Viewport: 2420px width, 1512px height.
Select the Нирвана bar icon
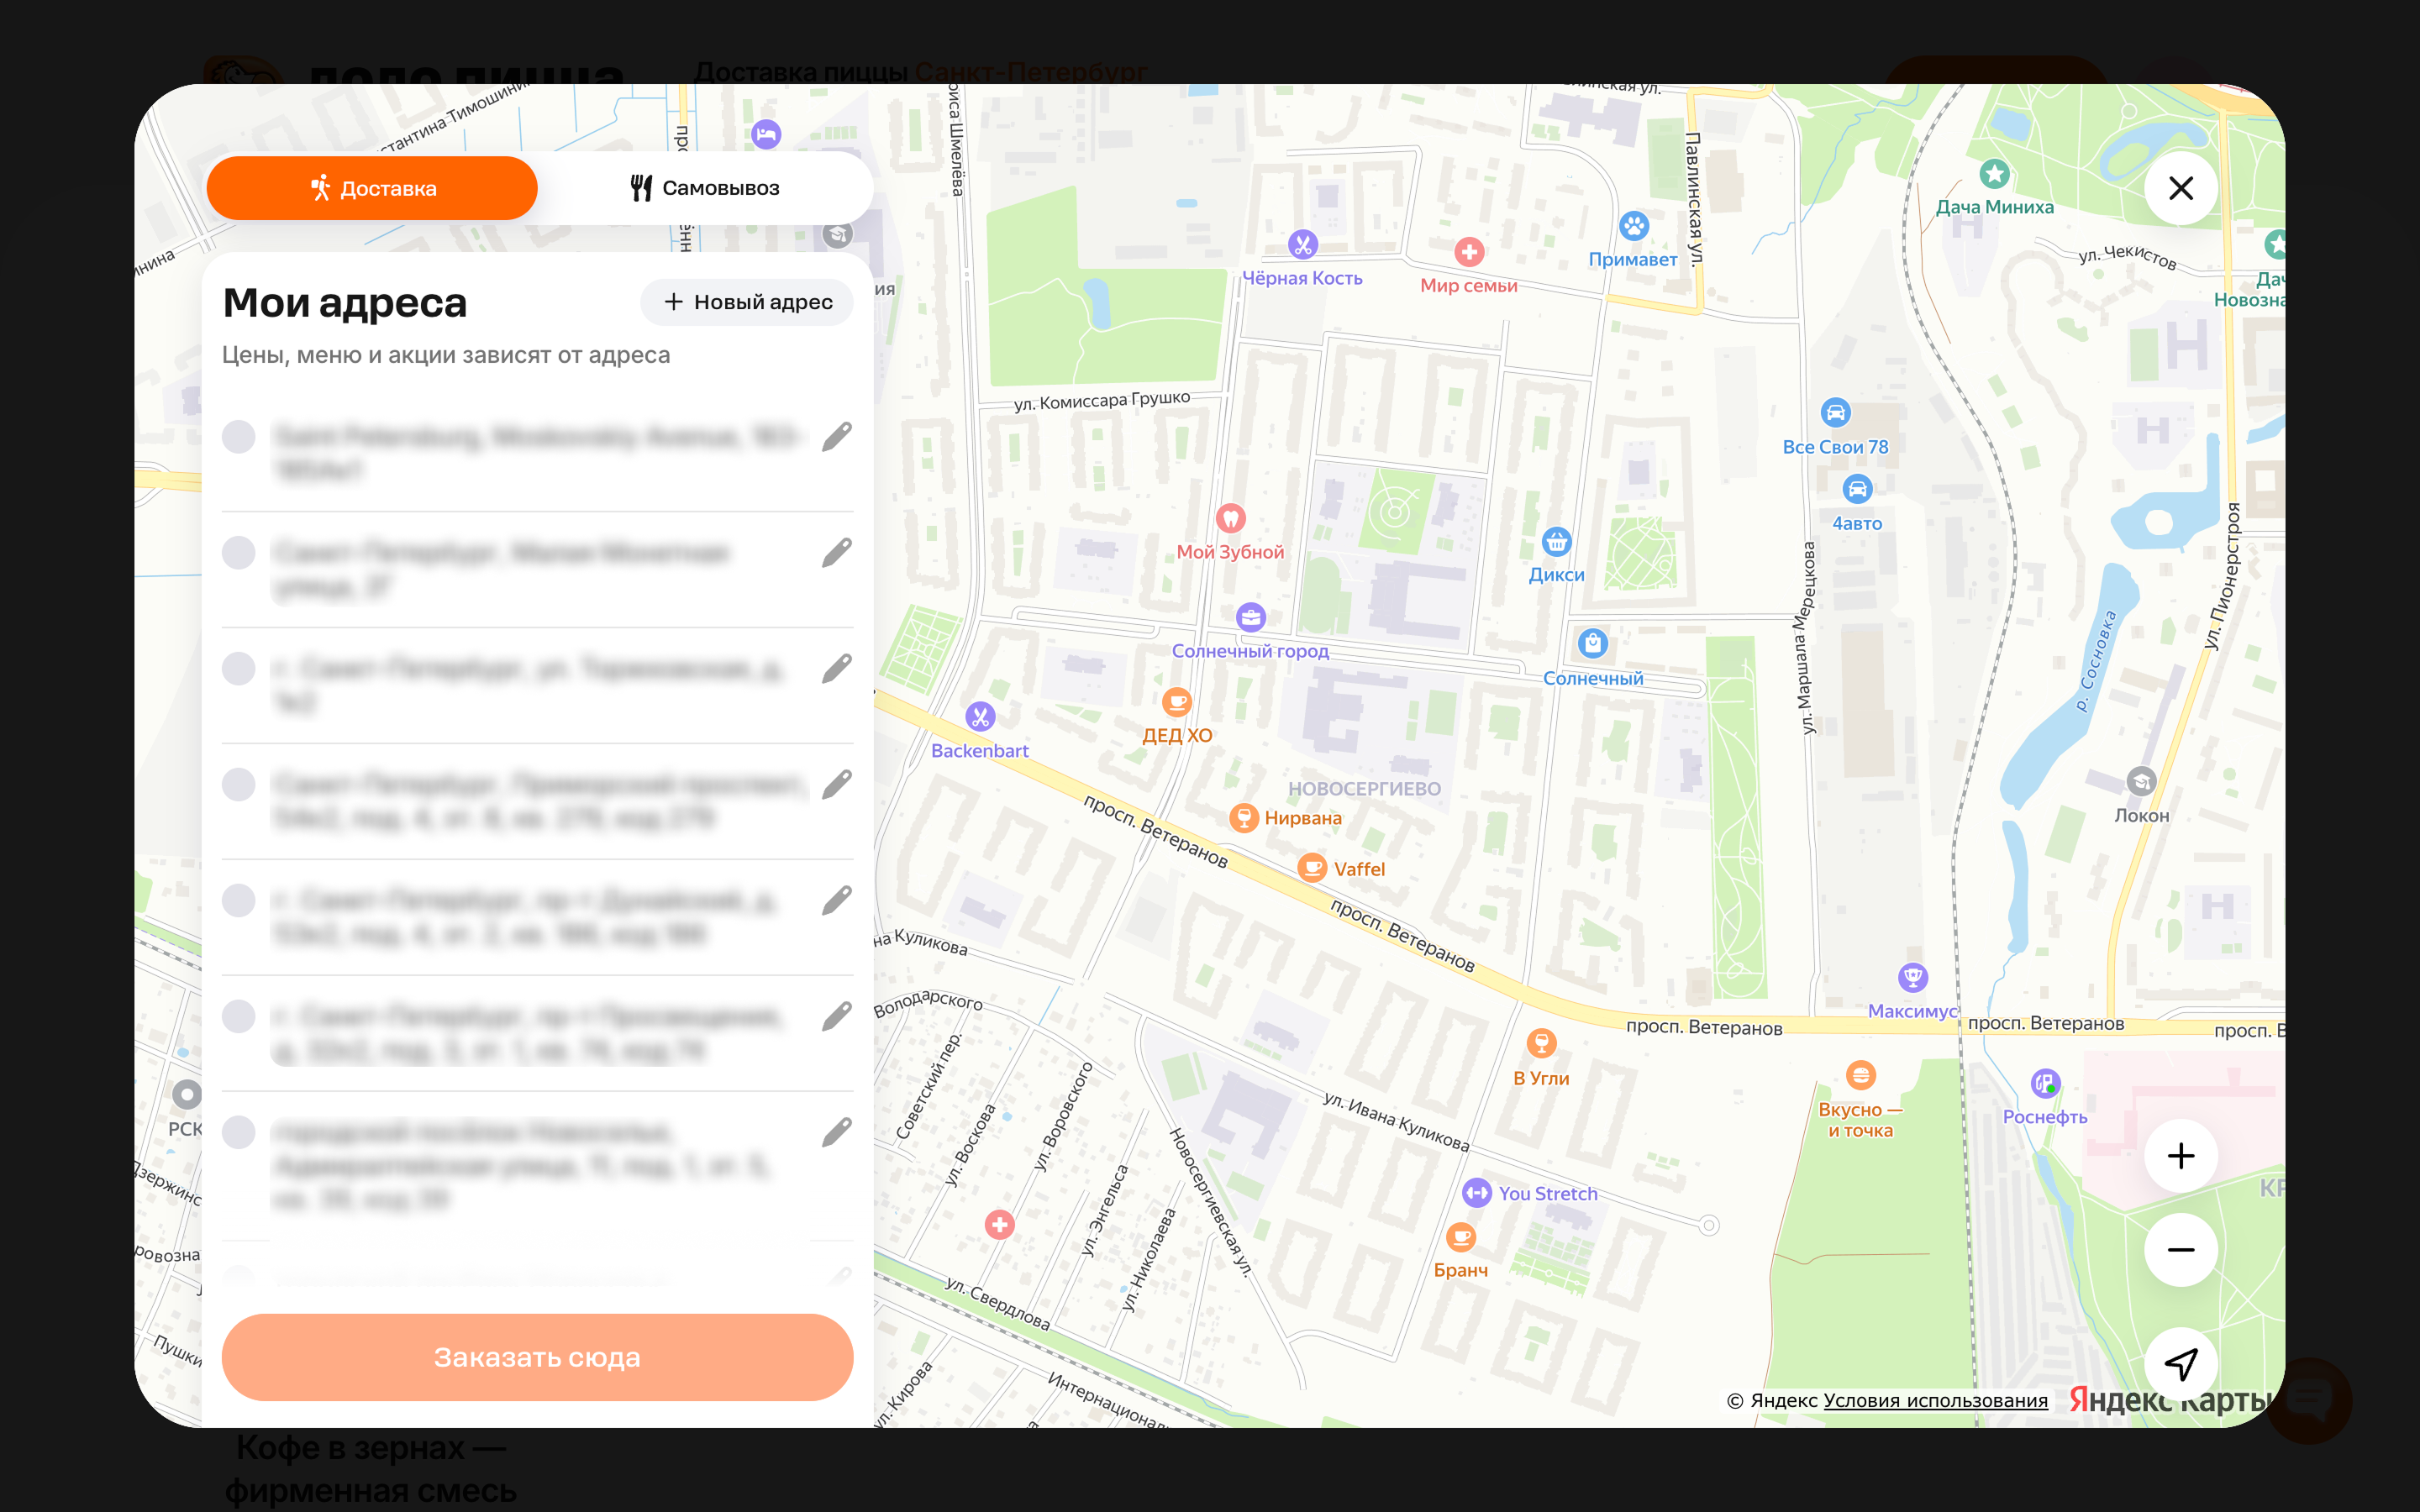click(x=1243, y=818)
